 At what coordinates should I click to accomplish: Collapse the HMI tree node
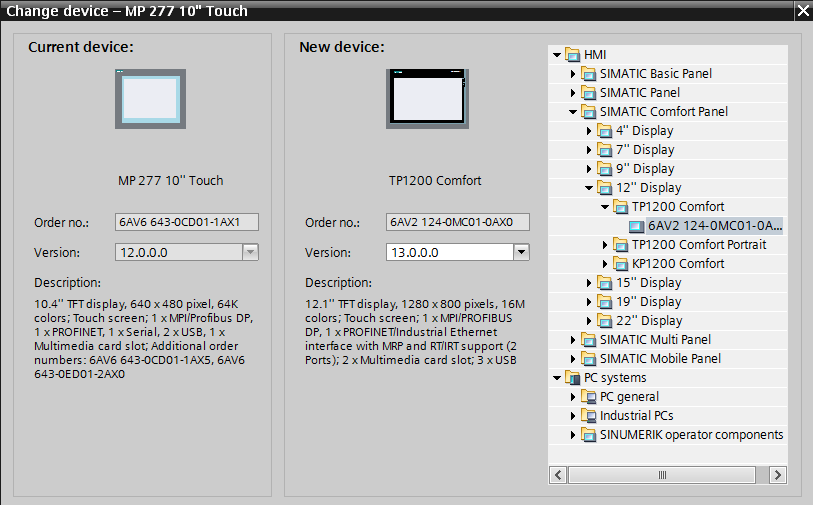[x=557, y=54]
